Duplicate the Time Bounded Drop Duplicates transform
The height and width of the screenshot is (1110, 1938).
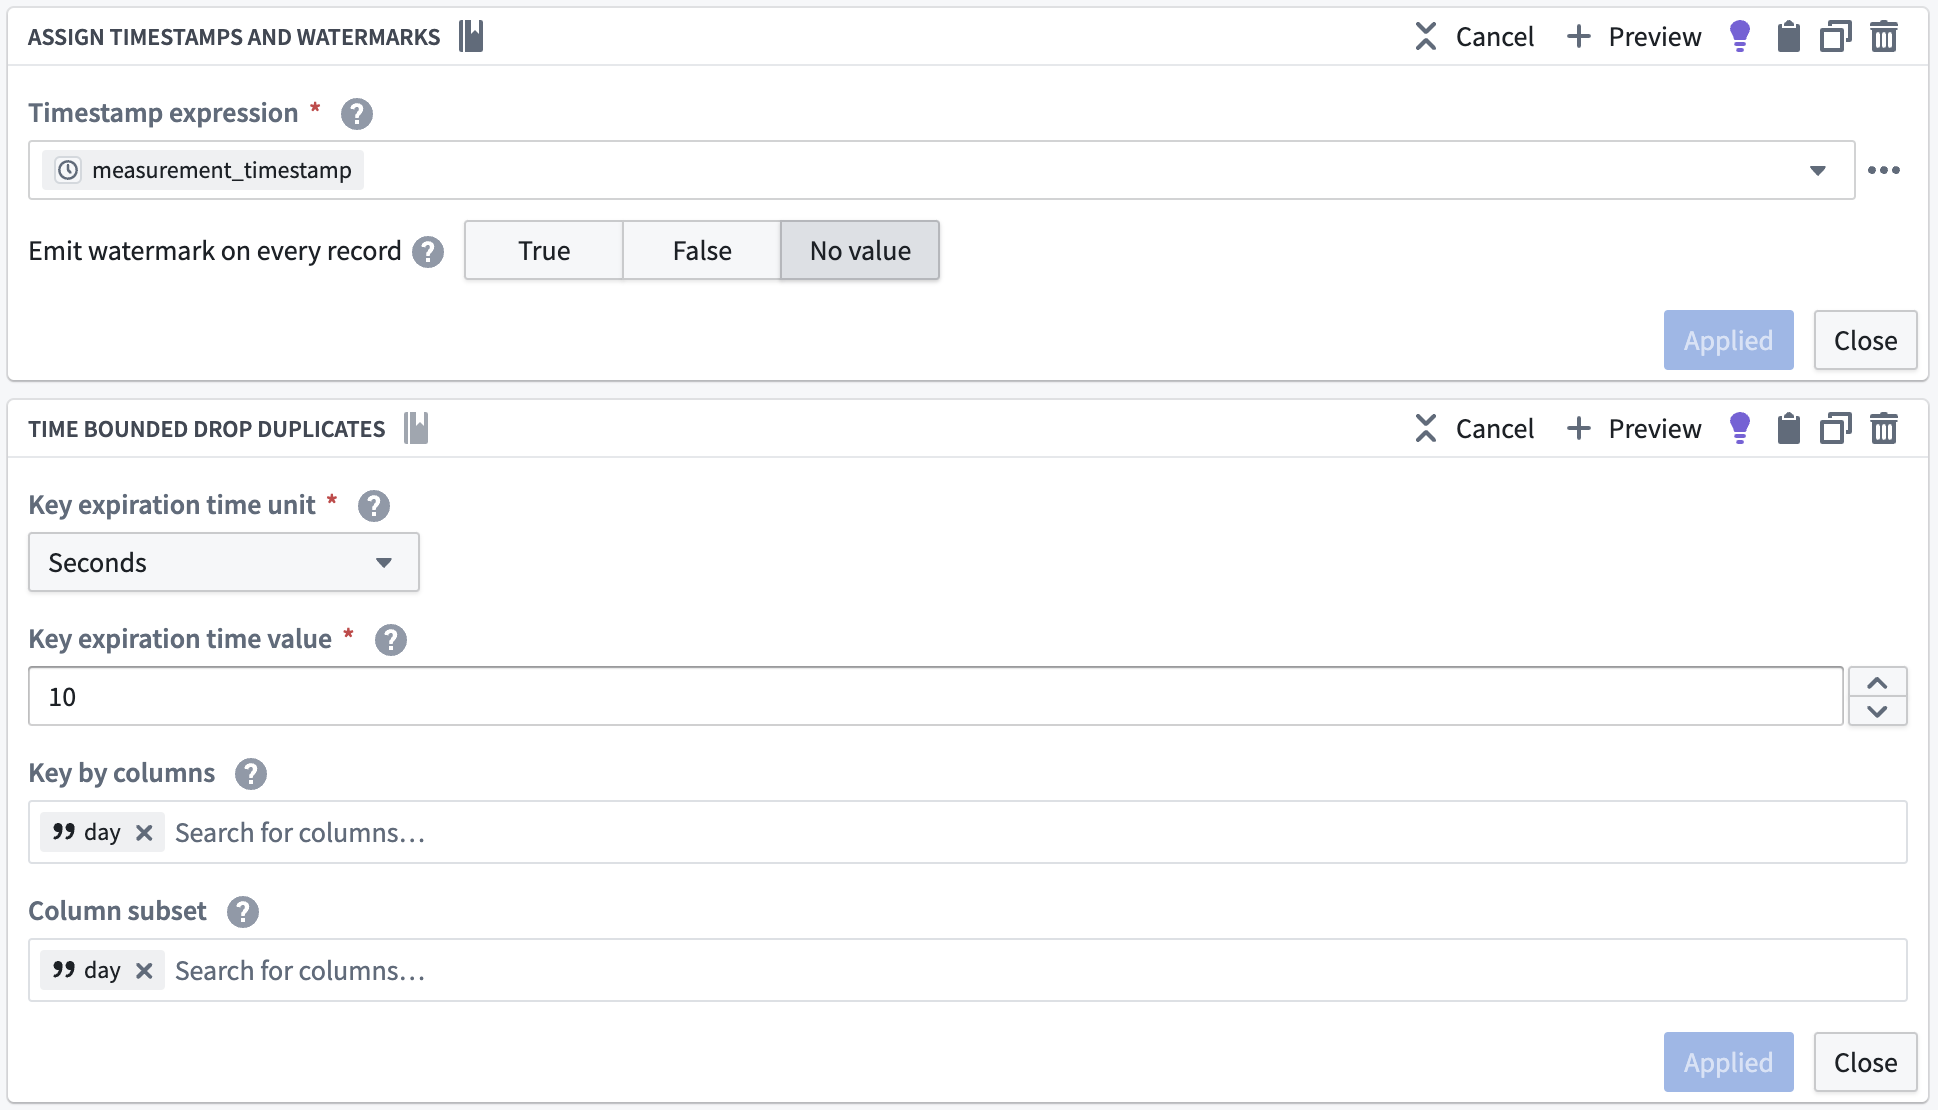tap(1836, 429)
